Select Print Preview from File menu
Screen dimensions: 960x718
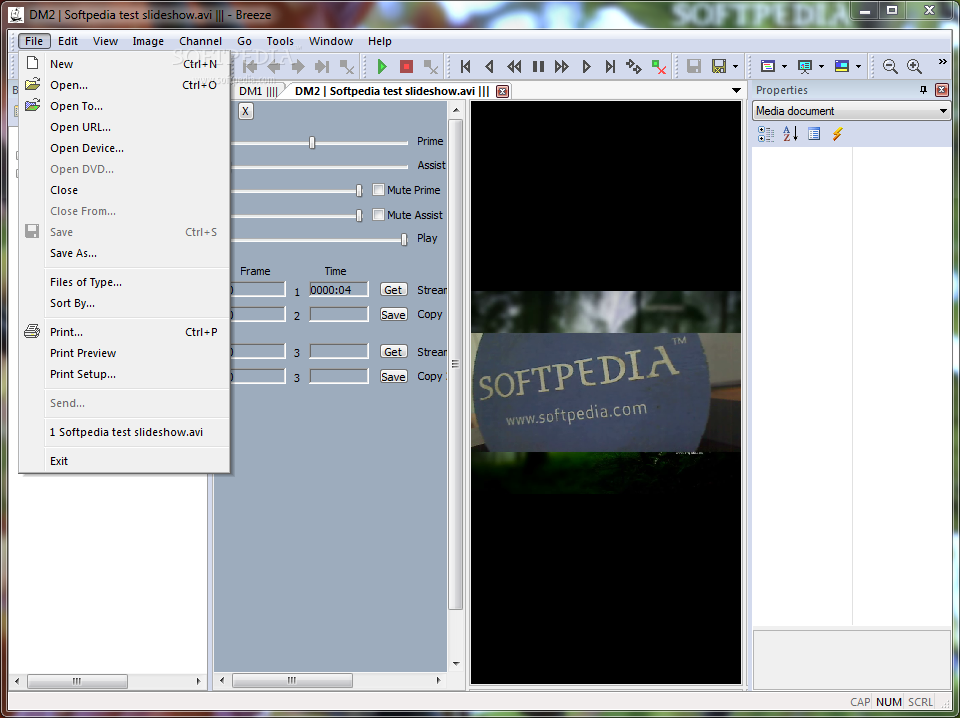click(124, 353)
